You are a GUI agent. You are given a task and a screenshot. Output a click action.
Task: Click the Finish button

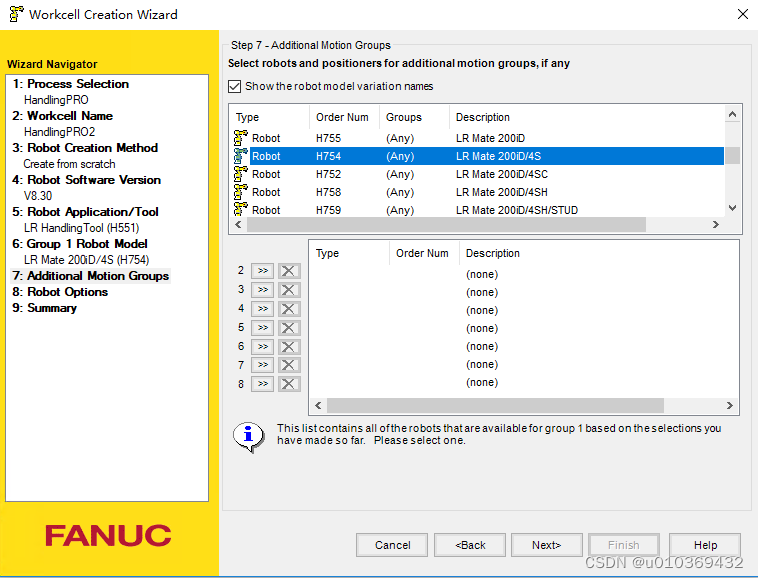(624, 545)
